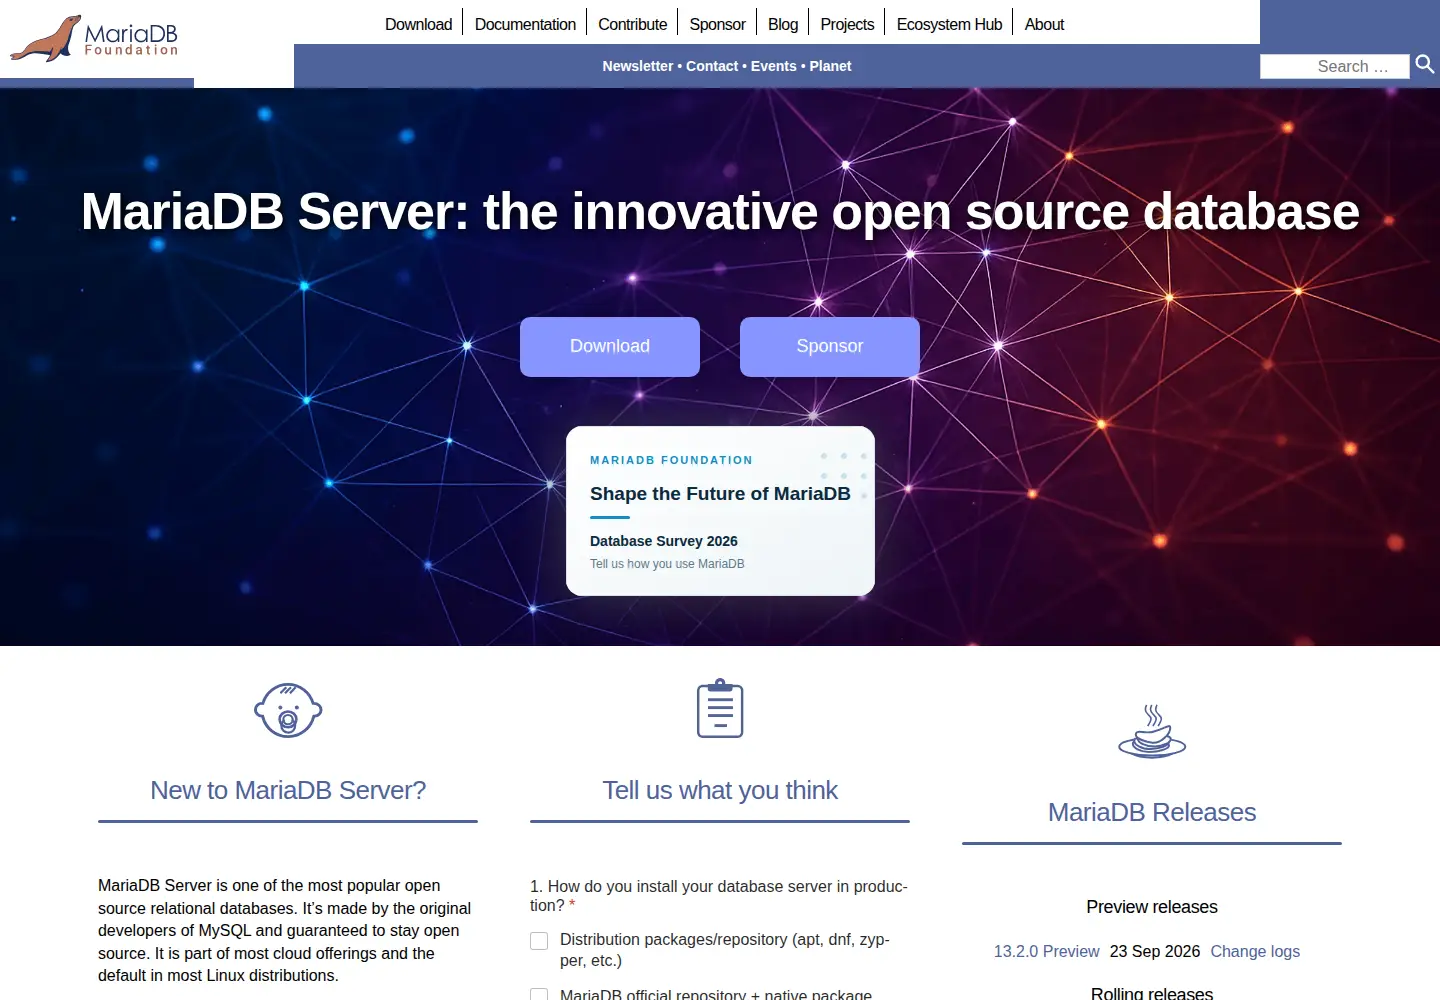Open the Tell us what you think heading
This screenshot has height=1000, width=1440.
coord(720,790)
